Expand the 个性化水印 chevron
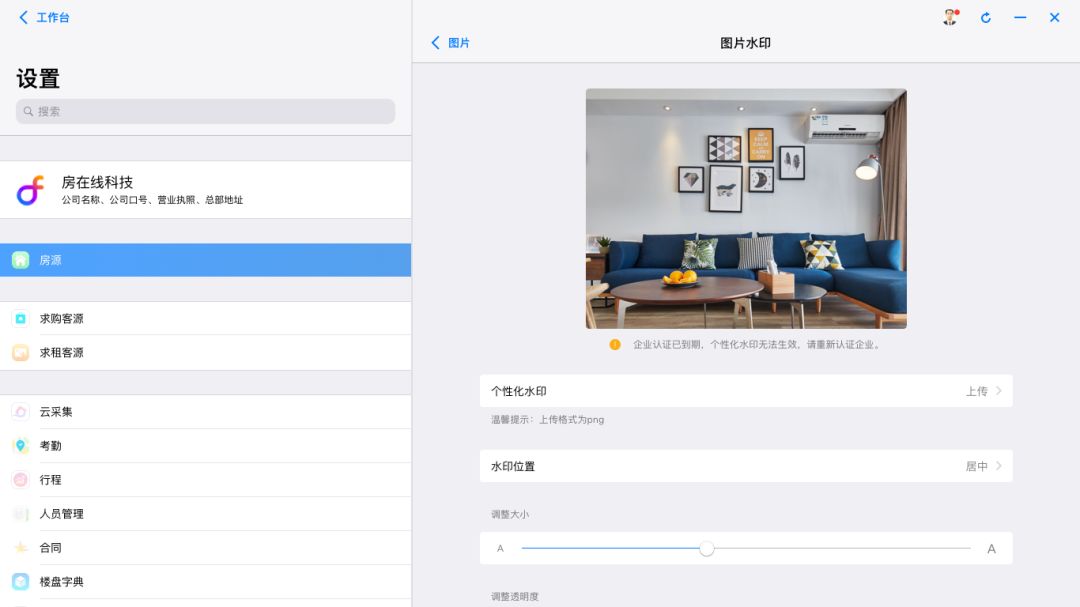1080x607 pixels. point(999,391)
